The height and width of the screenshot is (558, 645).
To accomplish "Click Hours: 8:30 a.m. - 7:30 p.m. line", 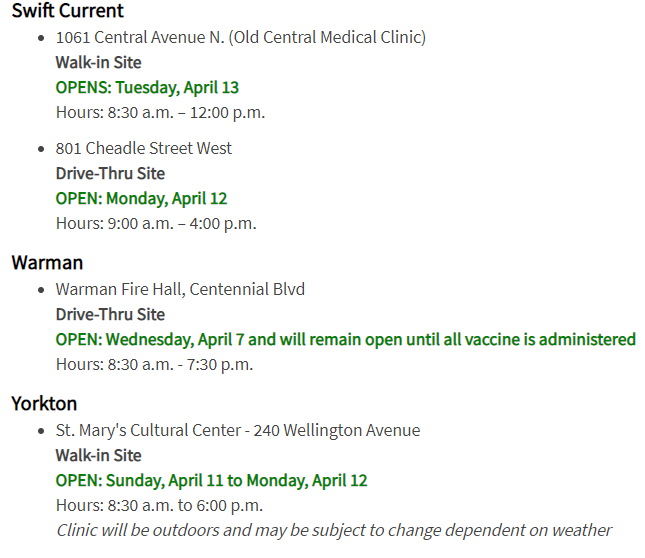I will coord(154,365).
